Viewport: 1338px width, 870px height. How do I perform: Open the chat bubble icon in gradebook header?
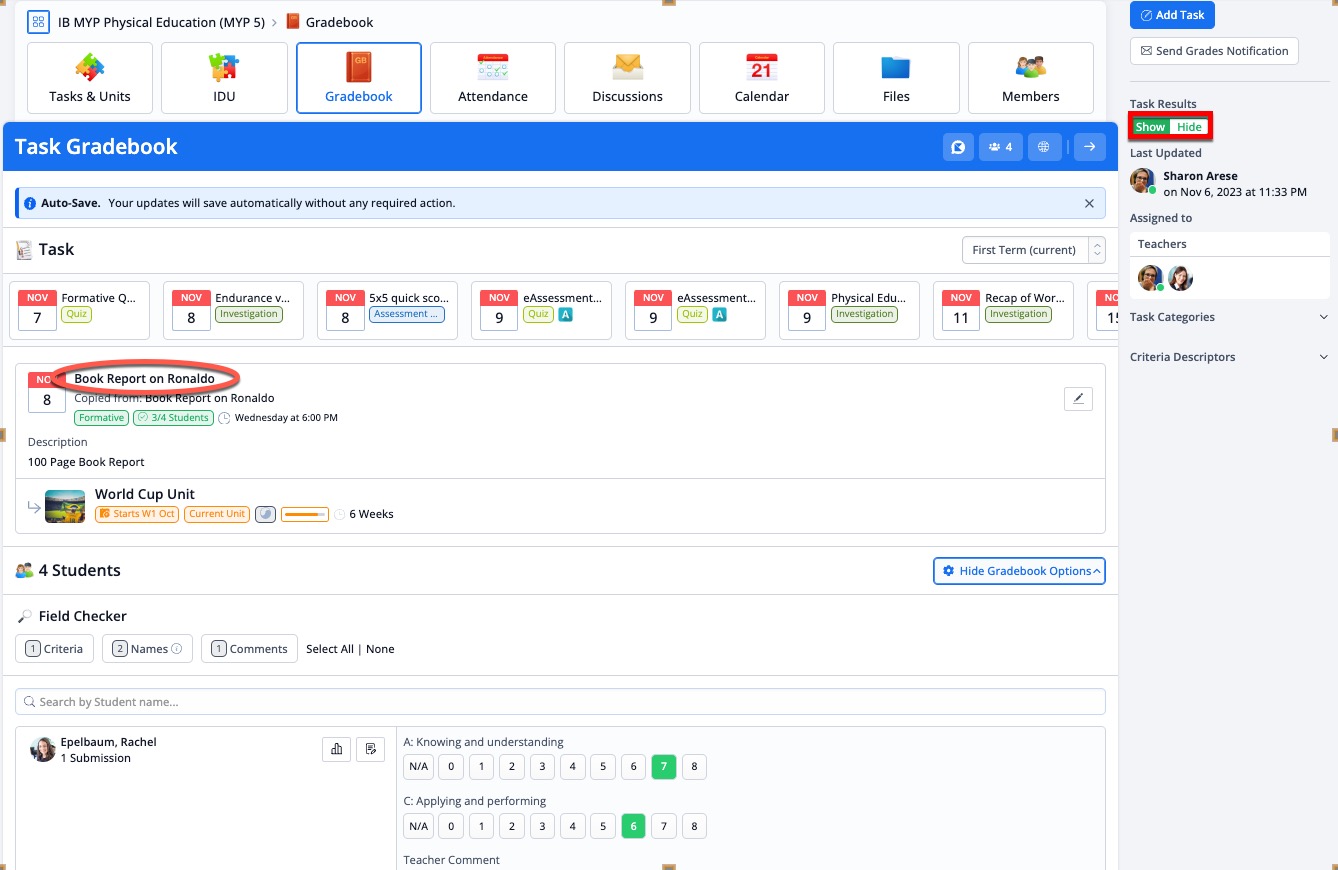(957, 147)
